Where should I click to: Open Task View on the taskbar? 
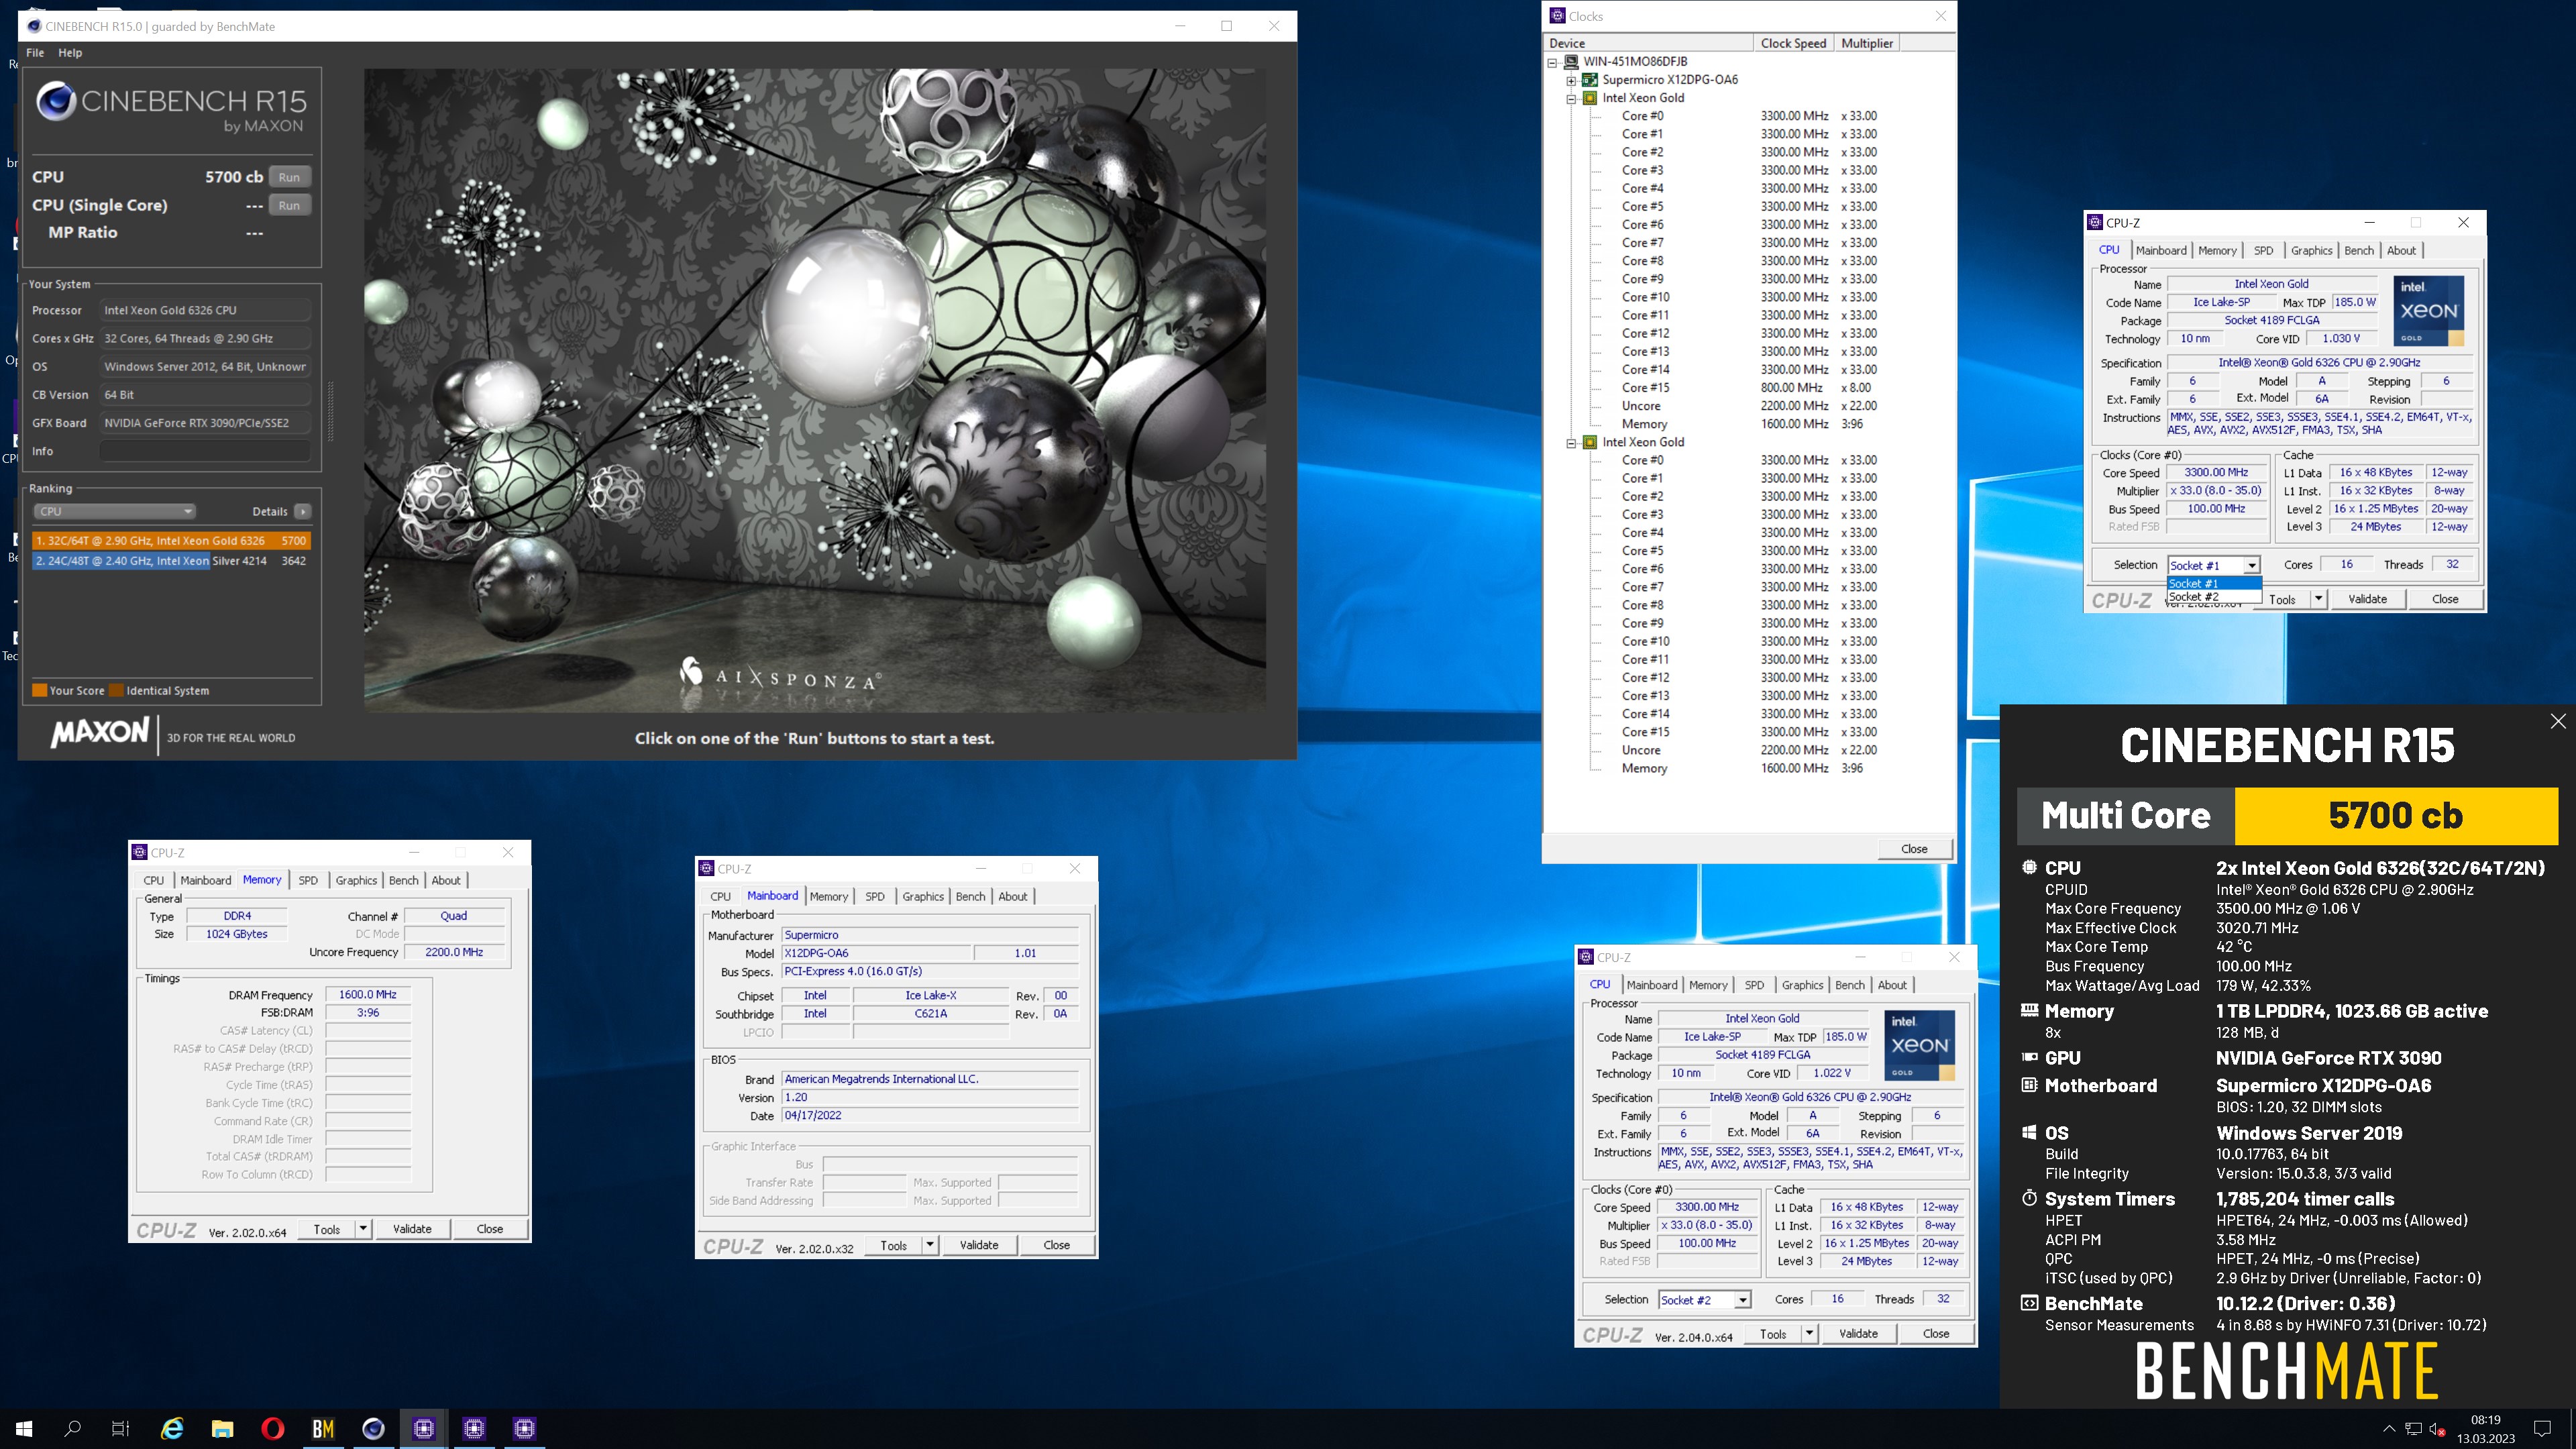[120, 1428]
